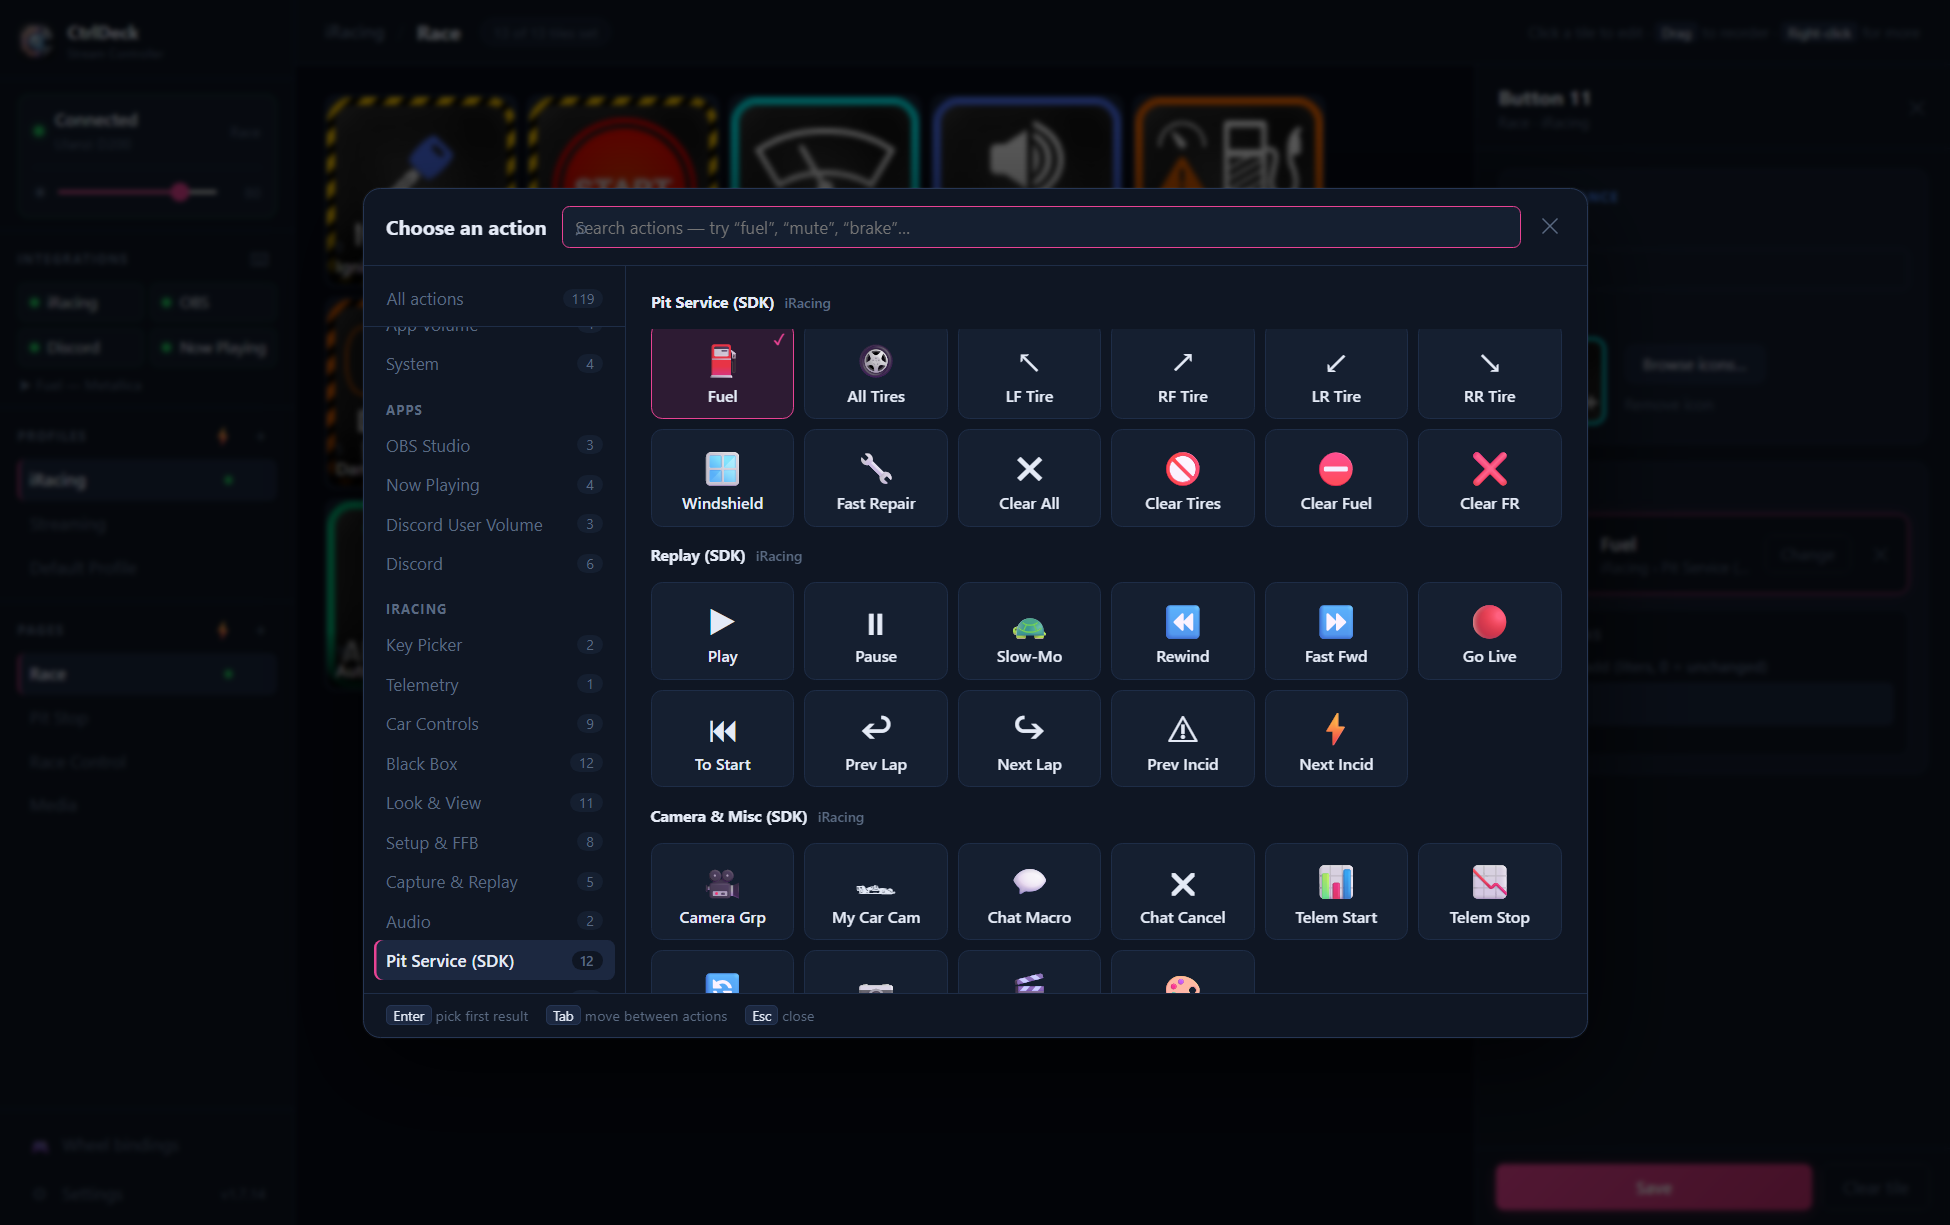This screenshot has width=1950, height=1225.
Task: Select the Chat Macro action
Action: point(1029,892)
